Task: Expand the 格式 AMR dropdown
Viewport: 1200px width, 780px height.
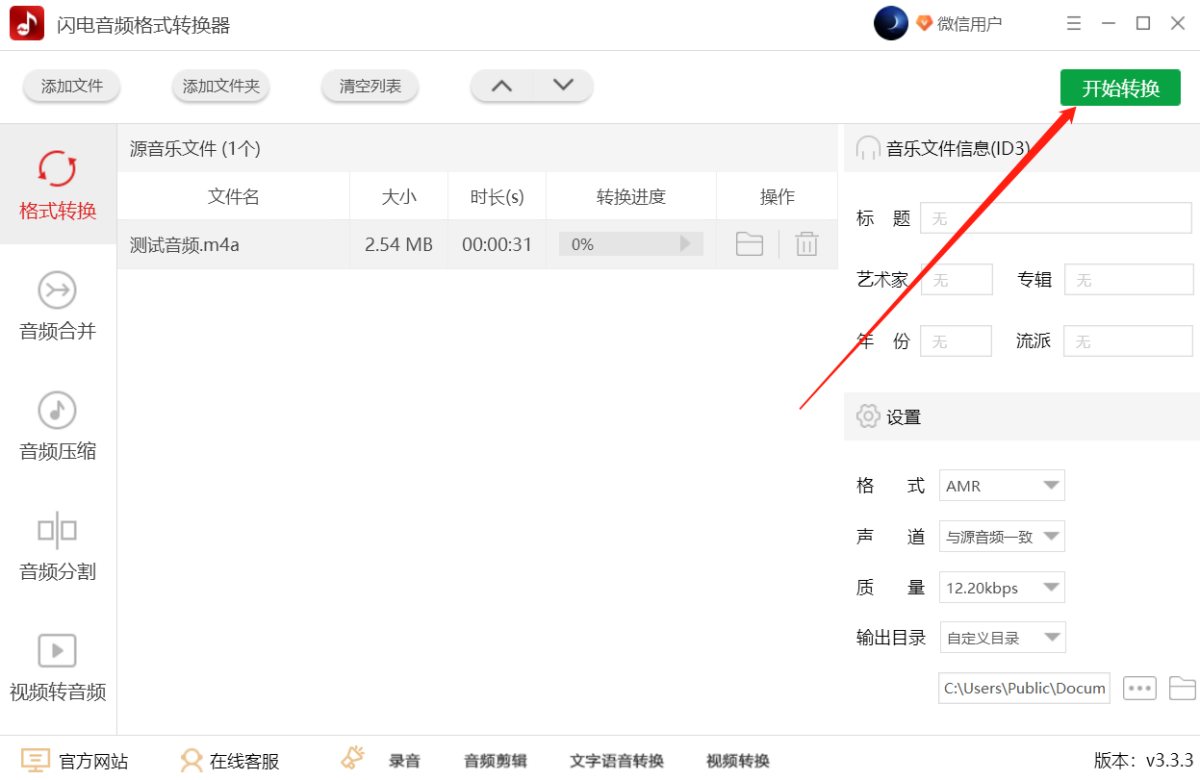Action: click(x=1002, y=486)
